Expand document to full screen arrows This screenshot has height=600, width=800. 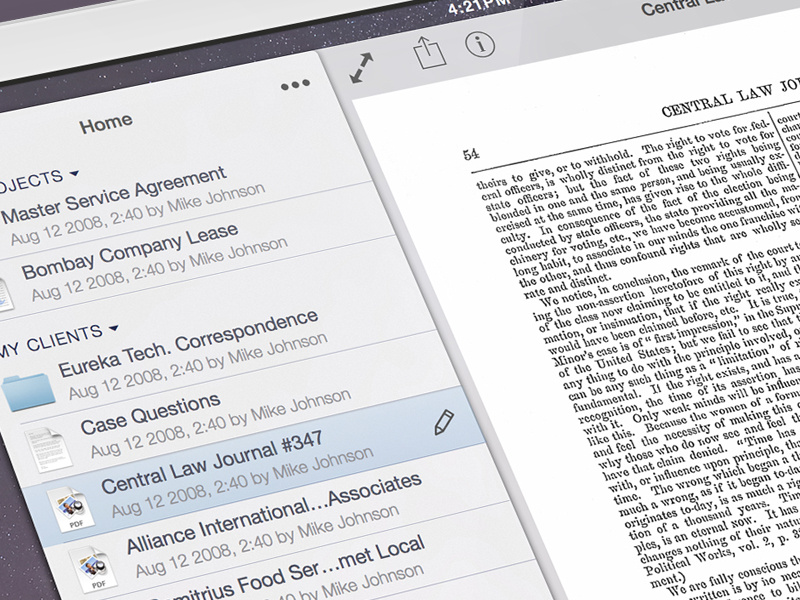361,67
